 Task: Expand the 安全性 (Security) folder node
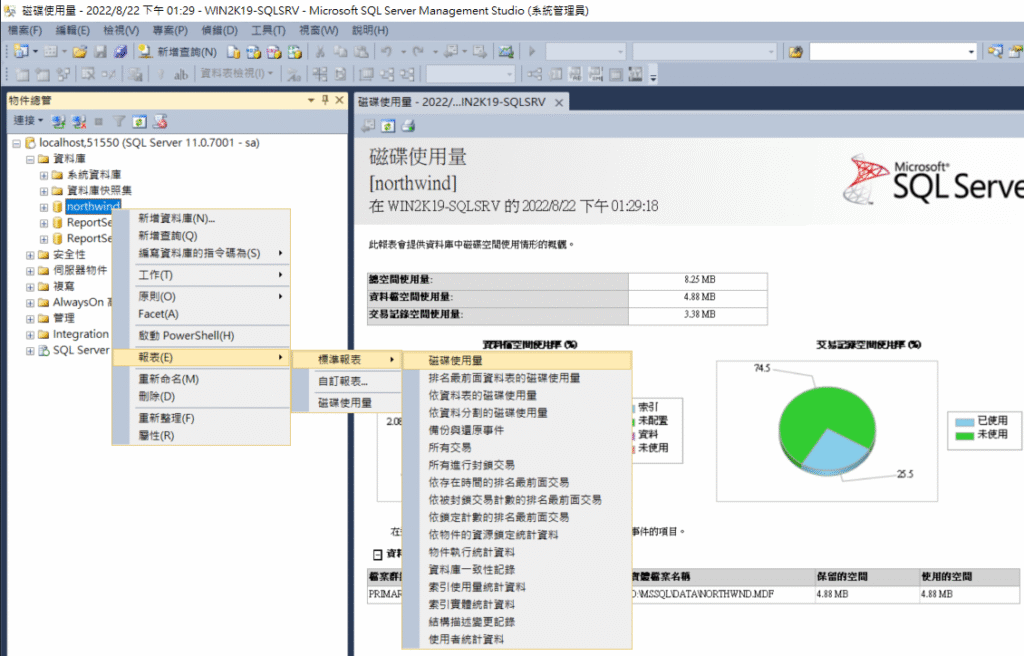pos(30,255)
